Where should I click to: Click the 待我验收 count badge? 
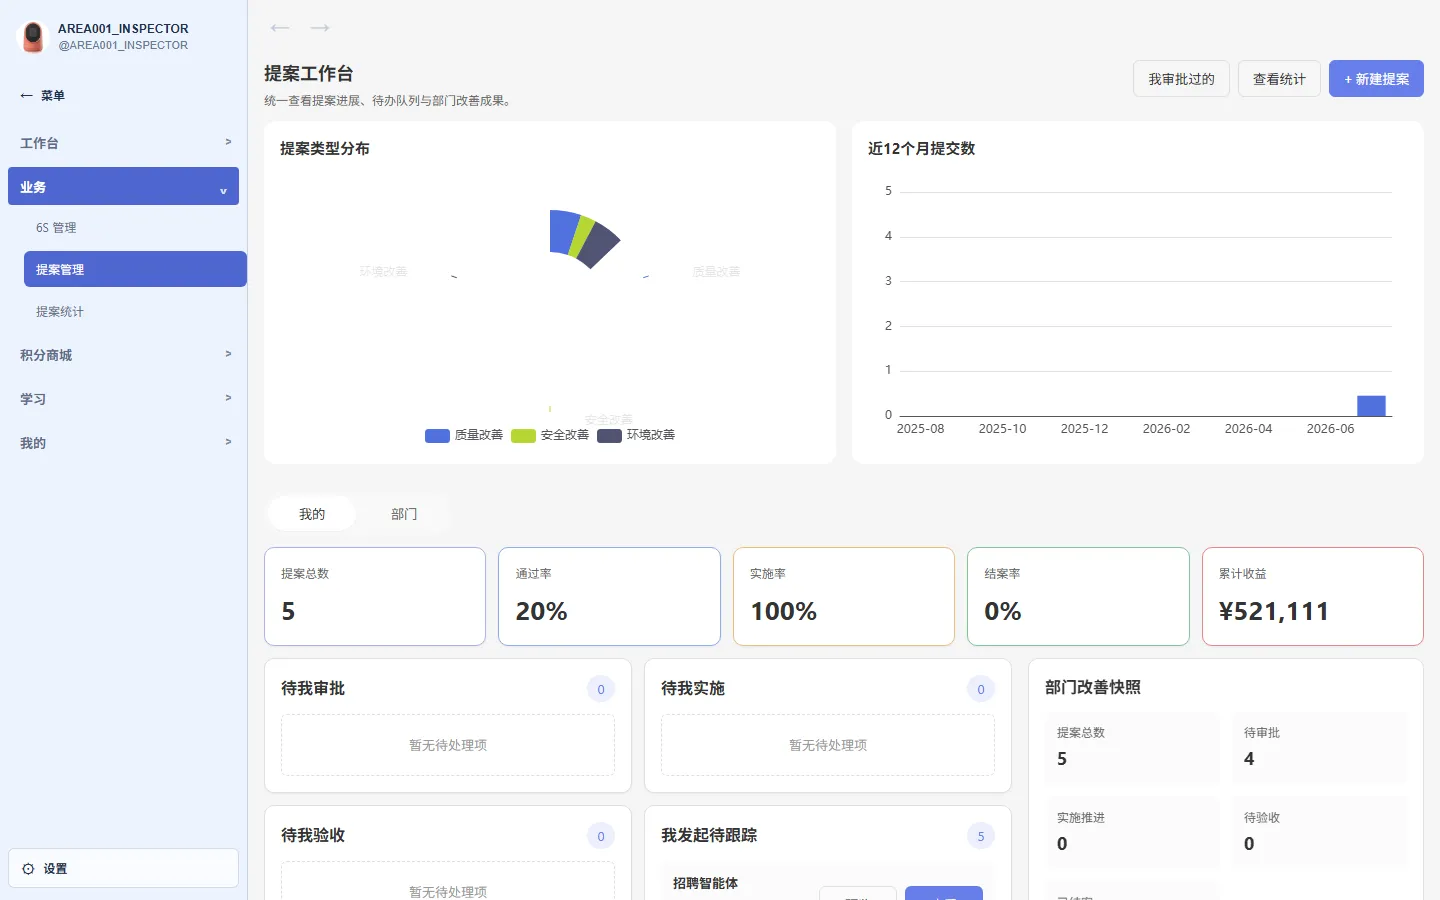click(x=601, y=836)
